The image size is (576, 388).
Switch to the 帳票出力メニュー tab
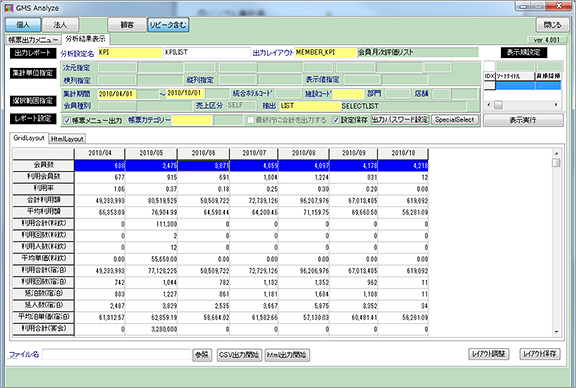point(33,40)
